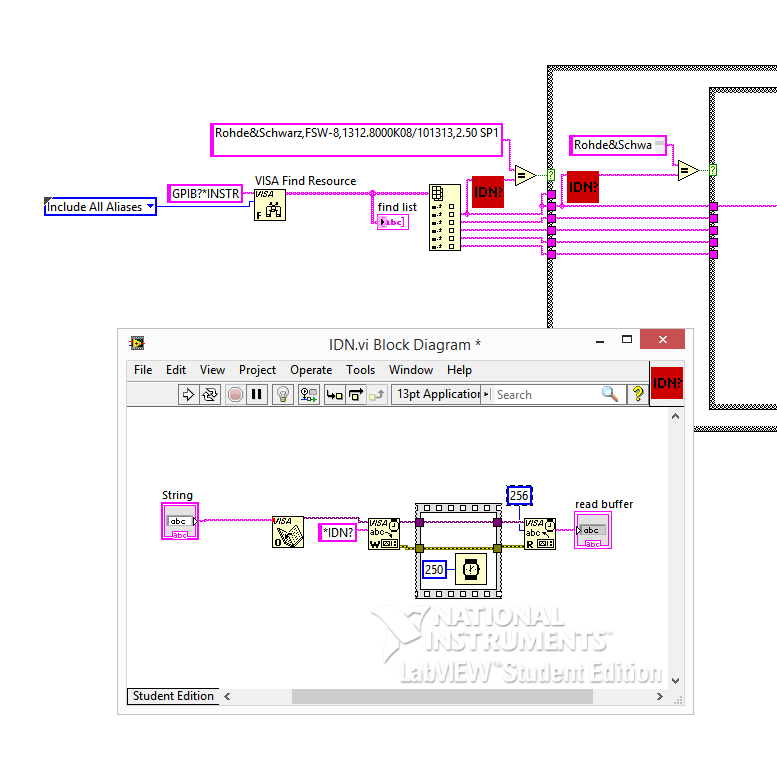
Task: Select the 250 wait time constant
Action: [x=434, y=569]
